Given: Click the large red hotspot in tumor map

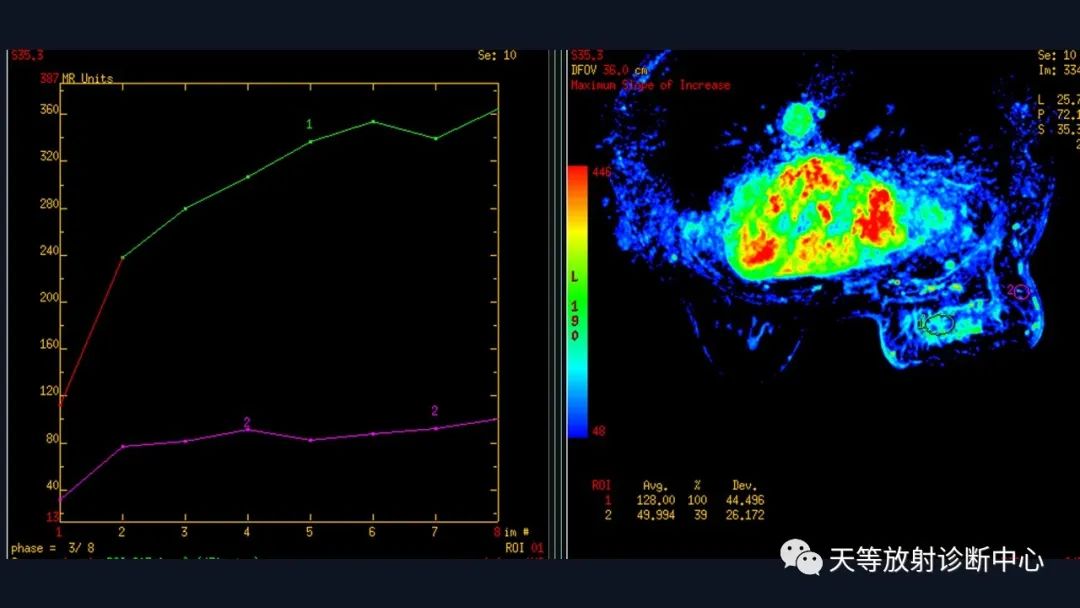Looking at the screenshot, I should pyautogui.click(x=878, y=218).
